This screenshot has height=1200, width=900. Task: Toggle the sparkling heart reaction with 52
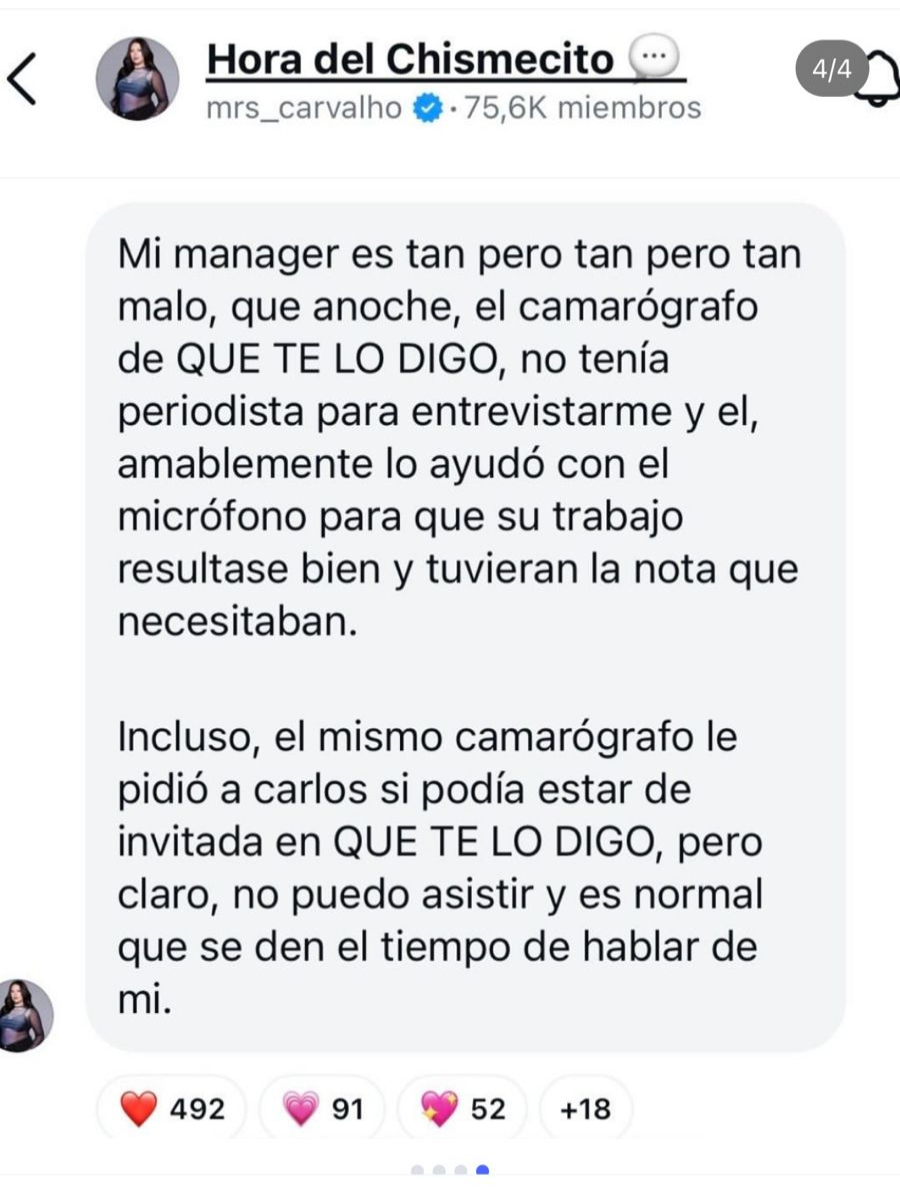(462, 1108)
